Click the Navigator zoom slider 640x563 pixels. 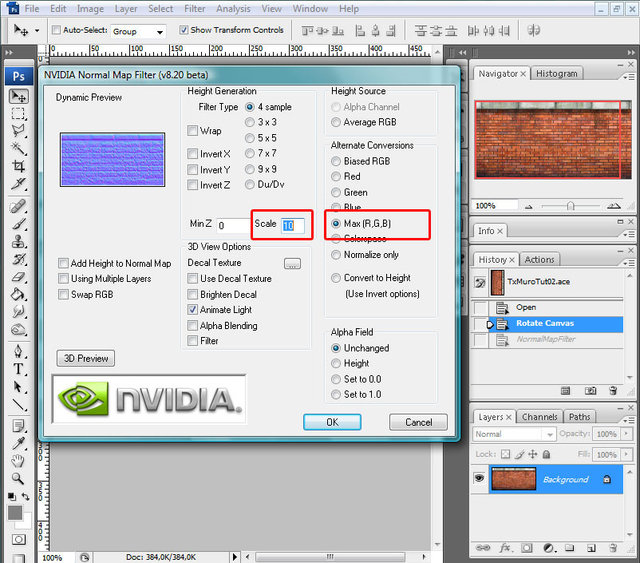(567, 205)
